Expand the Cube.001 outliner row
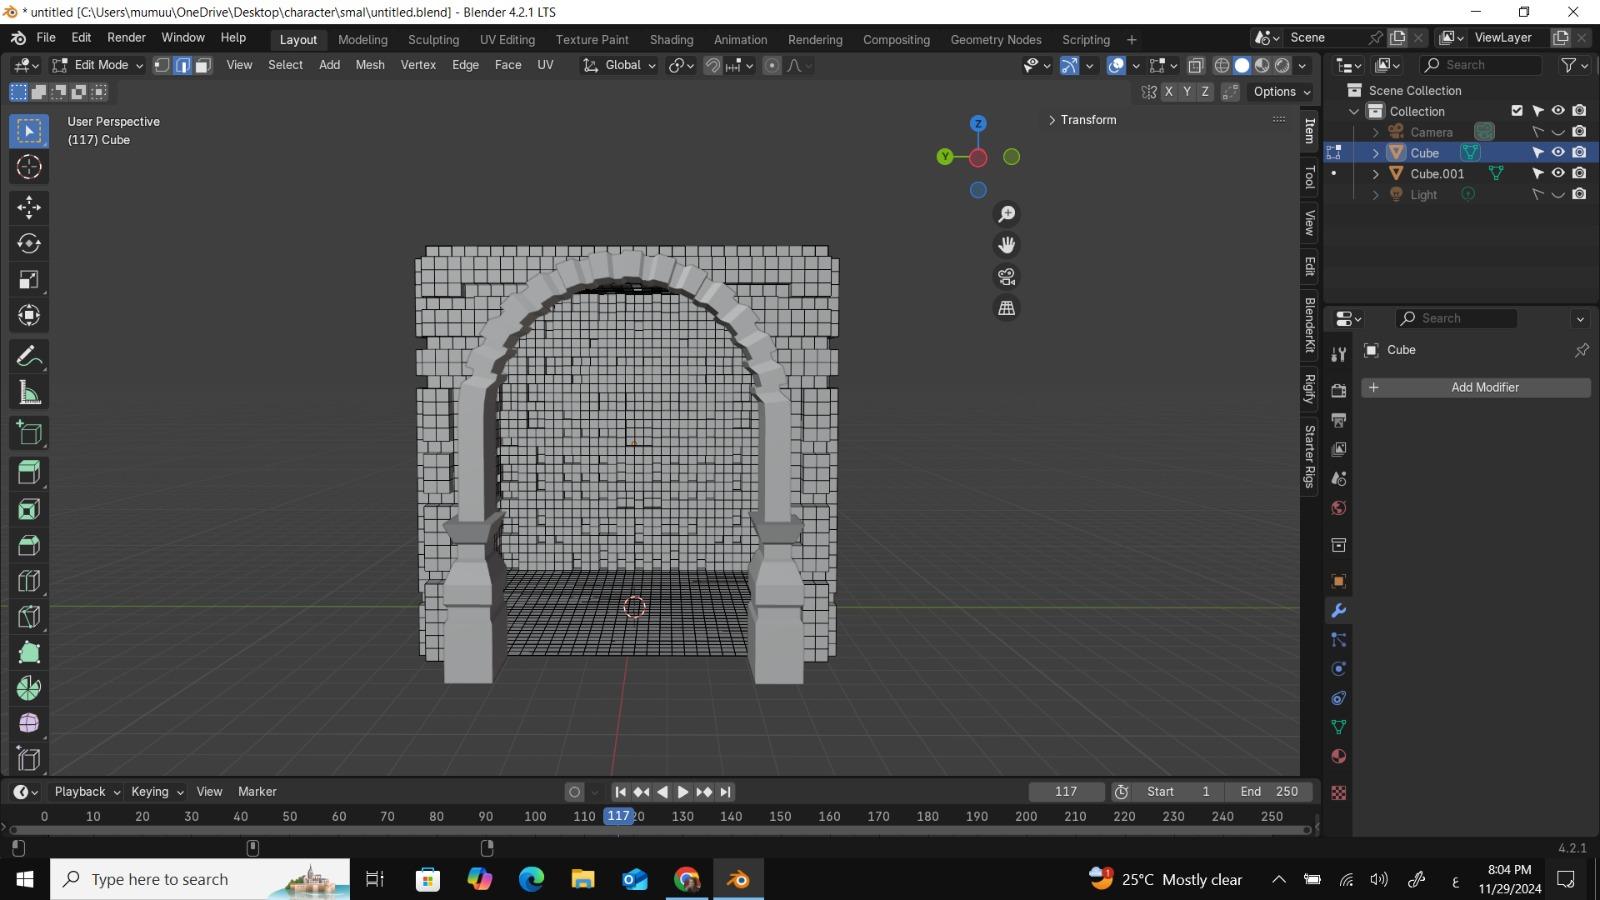1600x900 pixels. click(x=1376, y=174)
